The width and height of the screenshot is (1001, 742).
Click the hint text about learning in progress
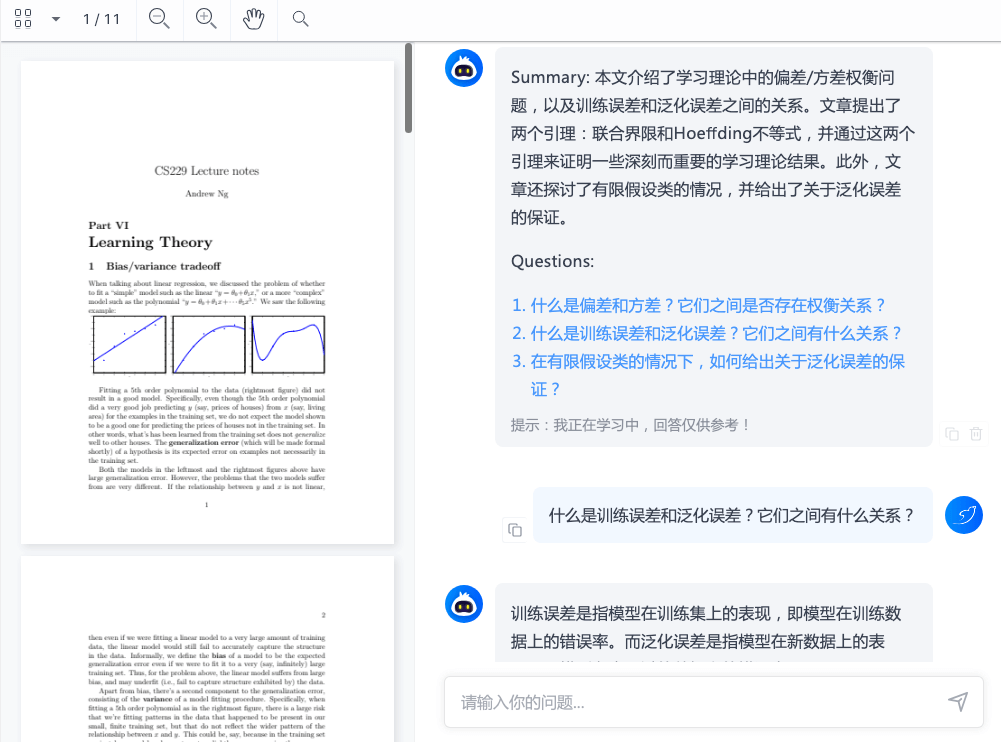(631, 425)
